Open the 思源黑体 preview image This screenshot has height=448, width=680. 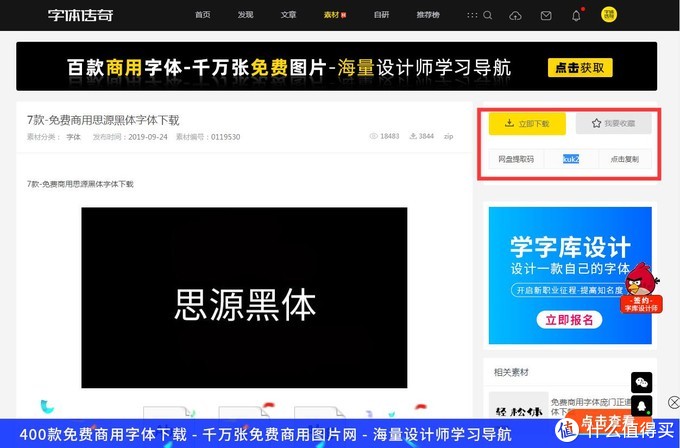coord(244,298)
